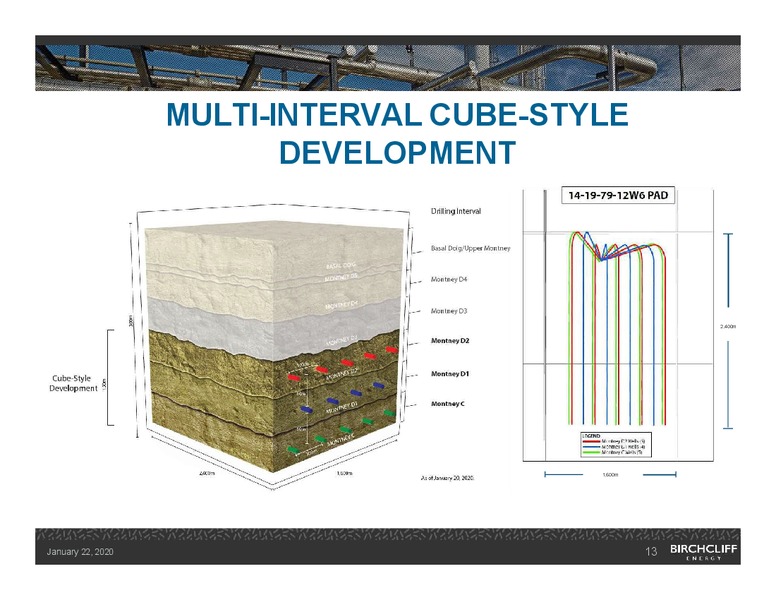Click the "1,600m" horizontal scale label under map
The height and width of the screenshot is (600, 776).
(610, 475)
